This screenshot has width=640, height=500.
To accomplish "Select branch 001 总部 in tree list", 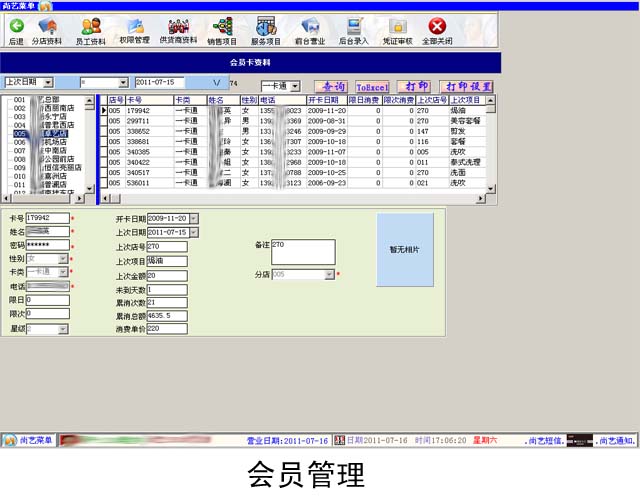I will pos(42,100).
